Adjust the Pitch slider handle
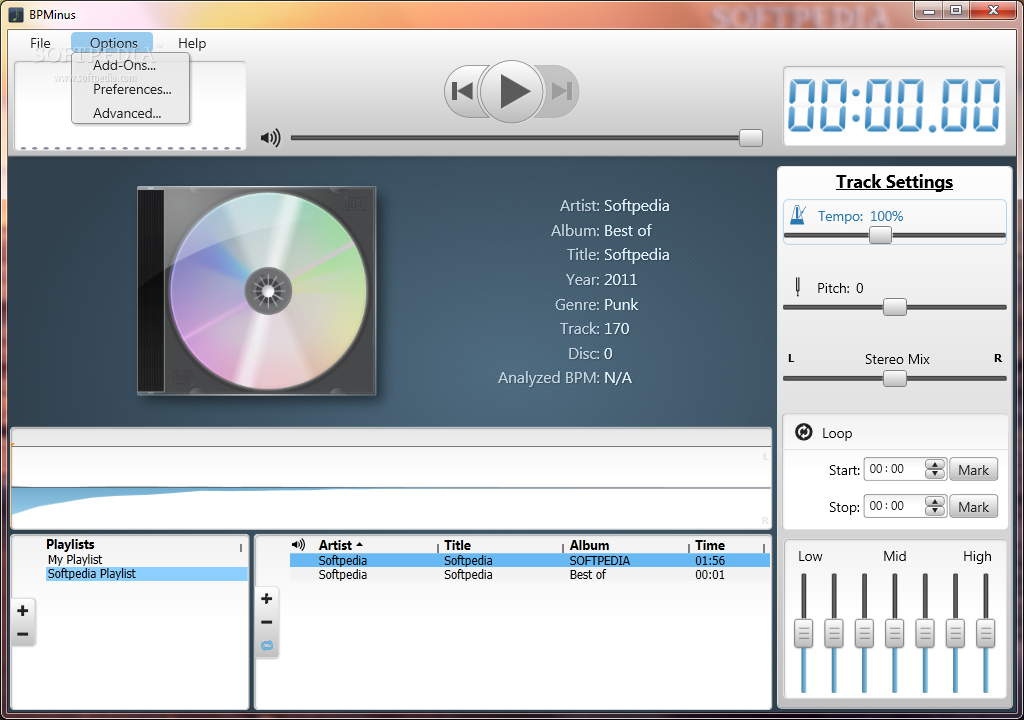Screen dimensions: 1024x720 (895, 307)
